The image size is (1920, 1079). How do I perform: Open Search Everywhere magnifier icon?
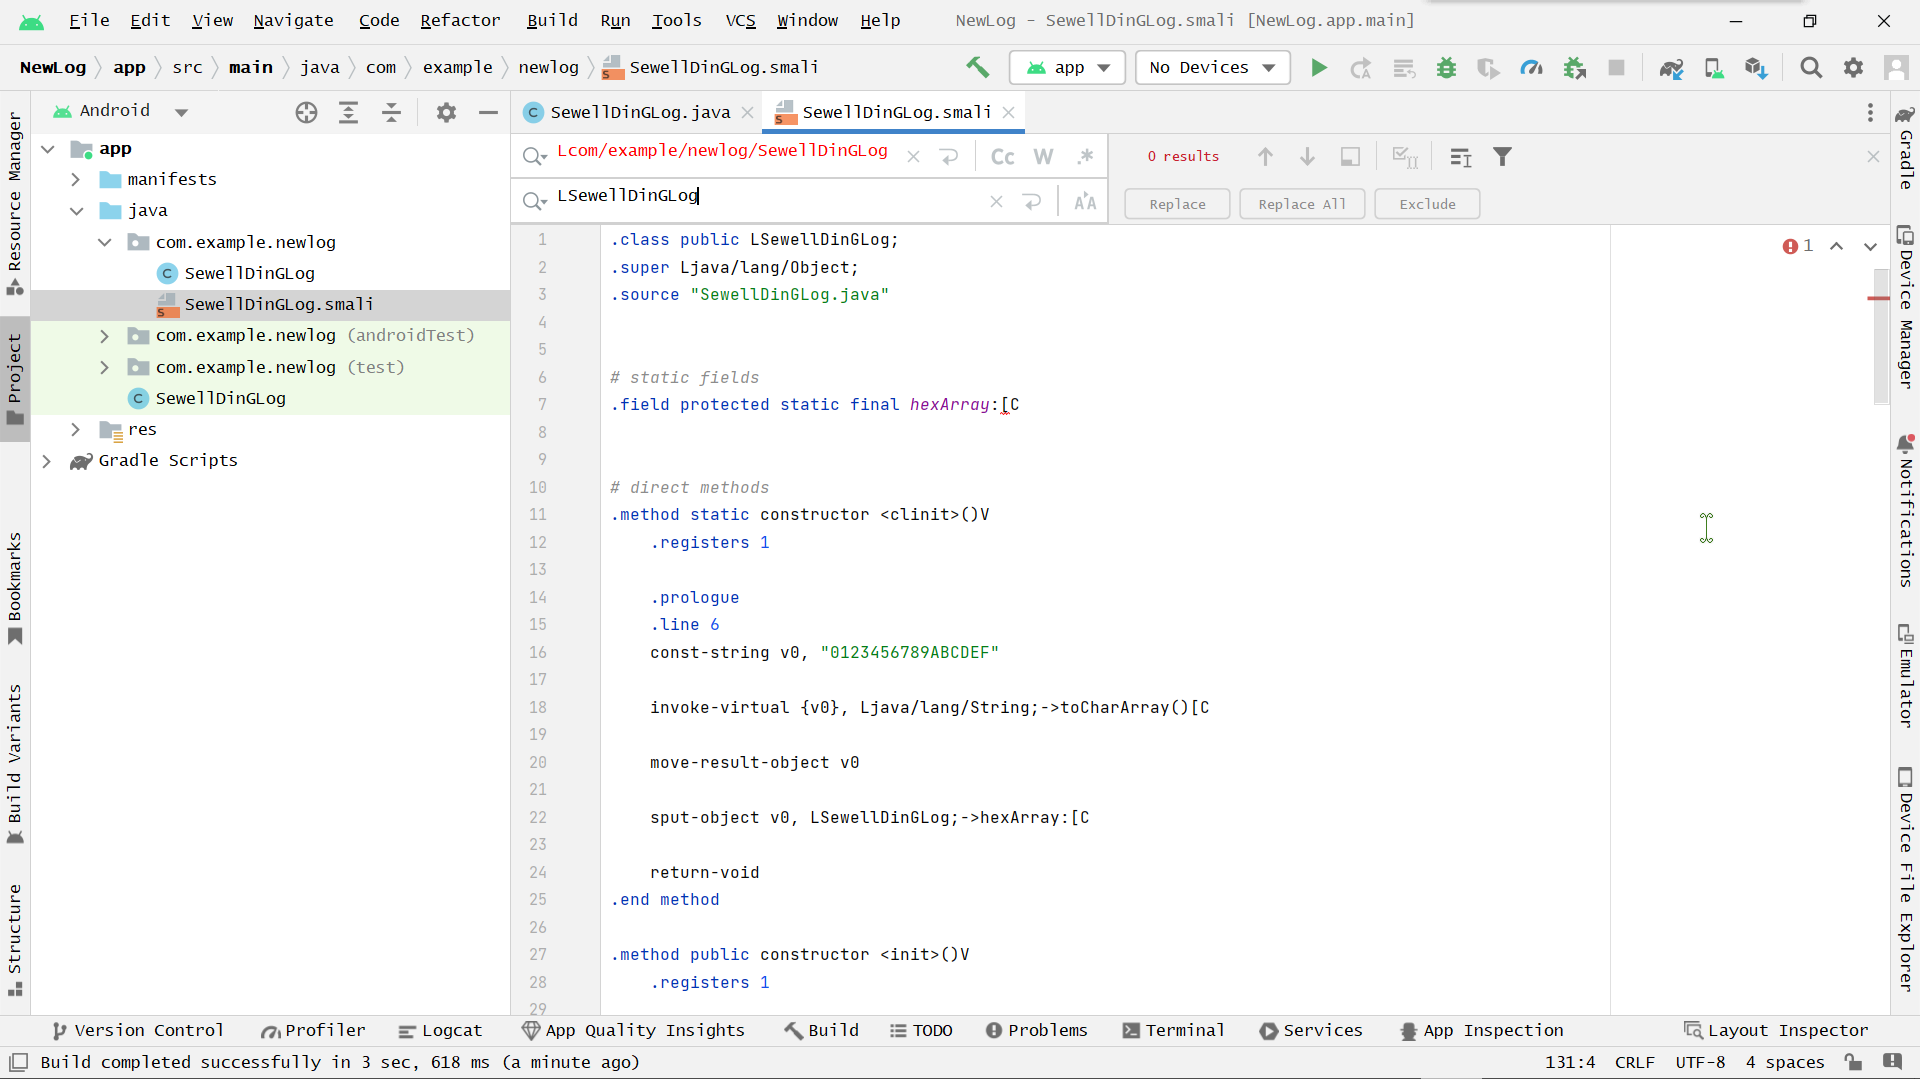pos(1810,68)
